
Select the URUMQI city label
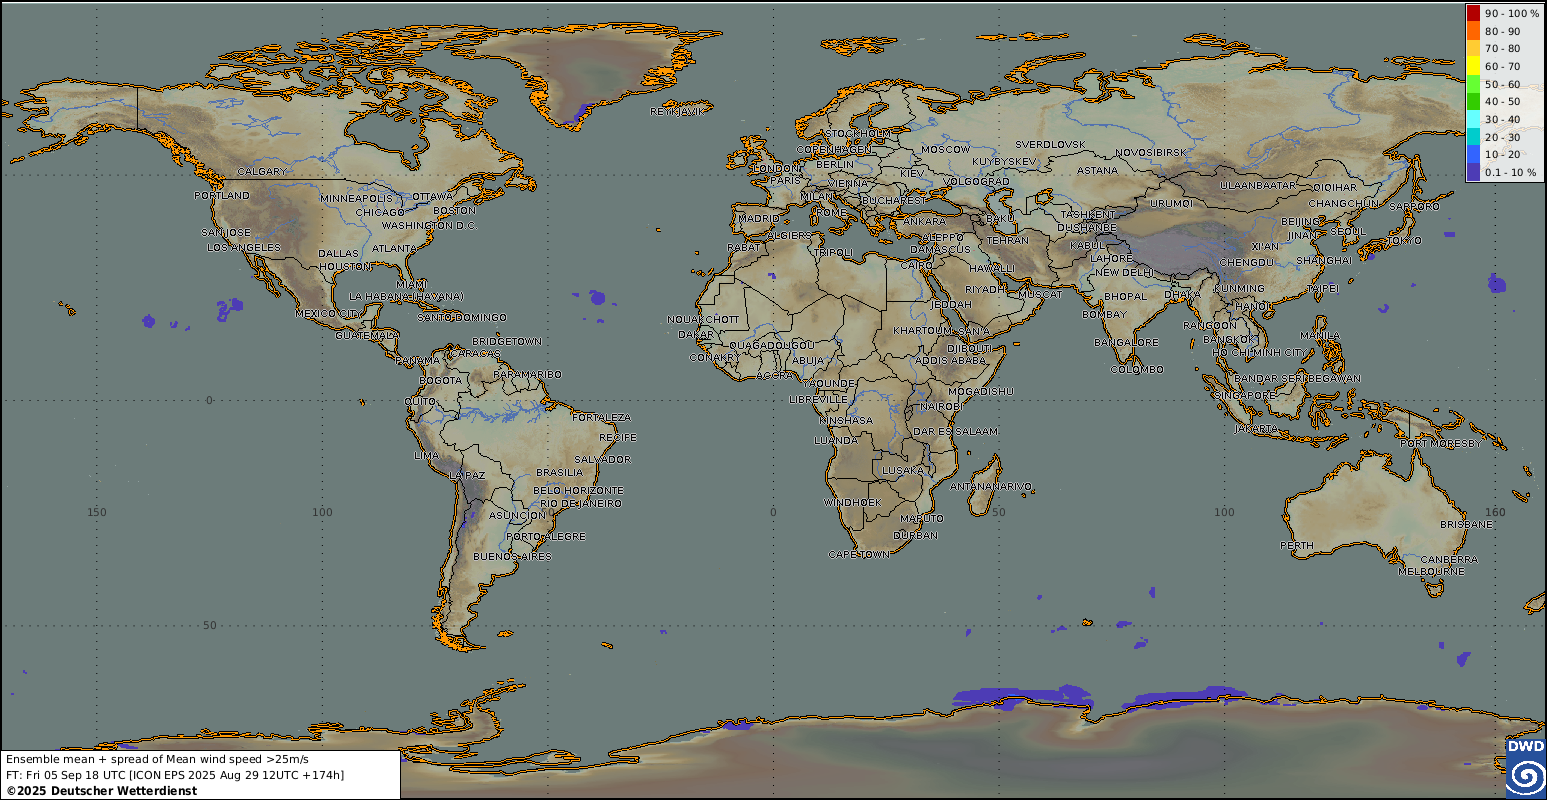coord(1171,204)
